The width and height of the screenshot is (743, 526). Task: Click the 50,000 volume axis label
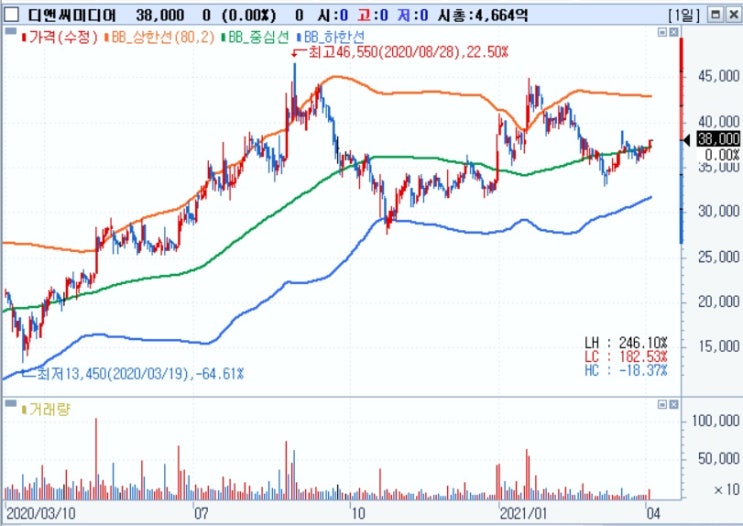[x=719, y=458]
